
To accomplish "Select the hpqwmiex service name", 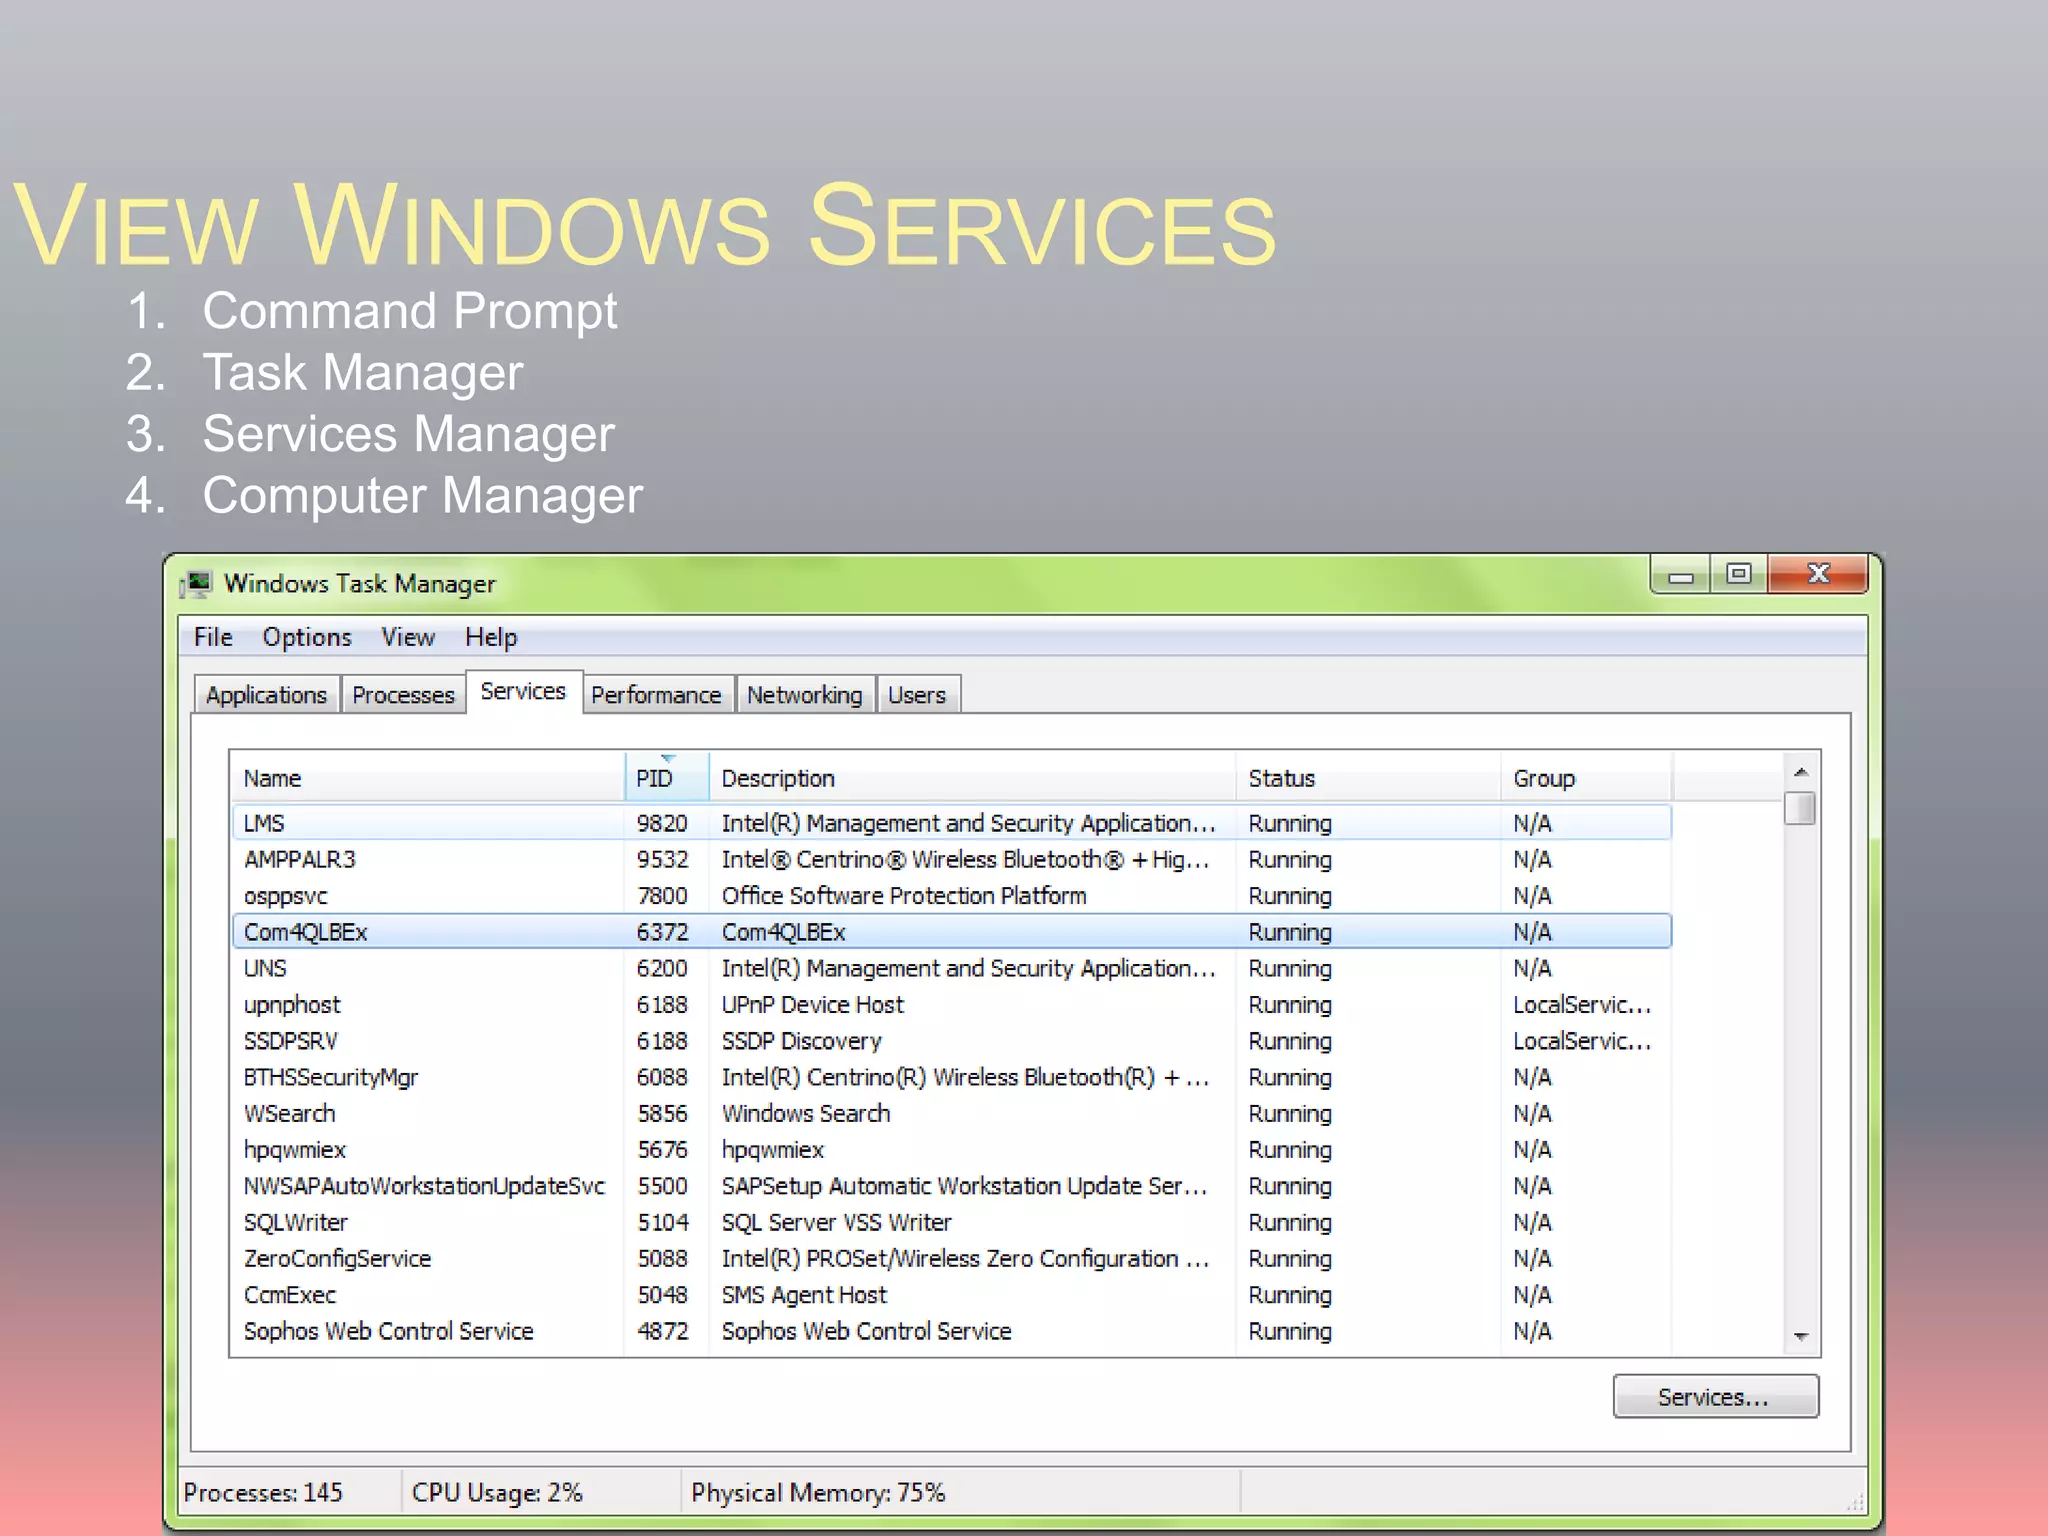I will [x=295, y=1150].
